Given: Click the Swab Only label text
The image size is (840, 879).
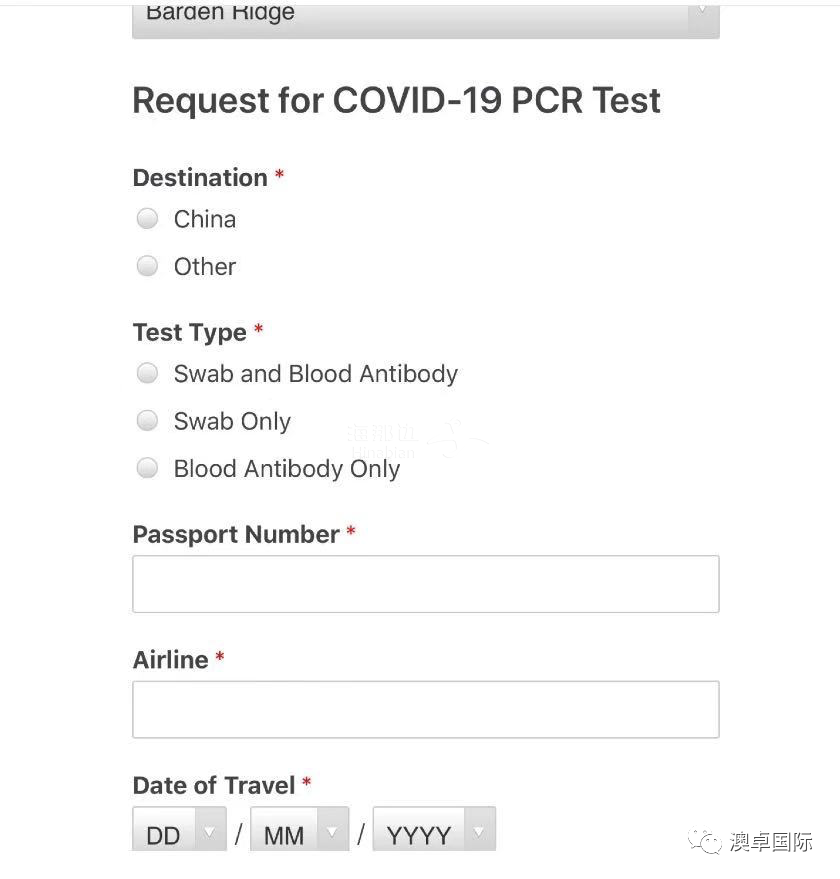Looking at the screenshot, I should pos(232,422).
